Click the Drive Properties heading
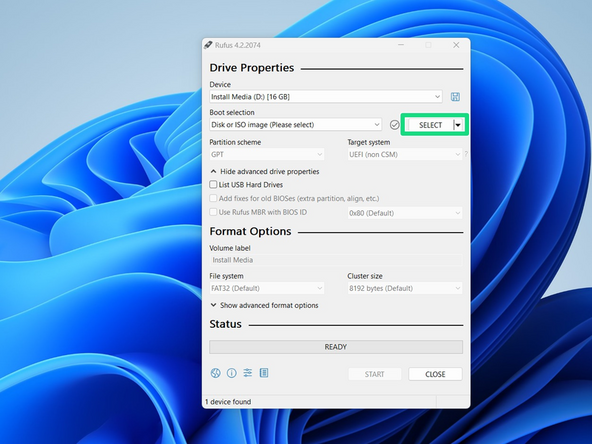 pyautogui.click(x=252, y=68)
